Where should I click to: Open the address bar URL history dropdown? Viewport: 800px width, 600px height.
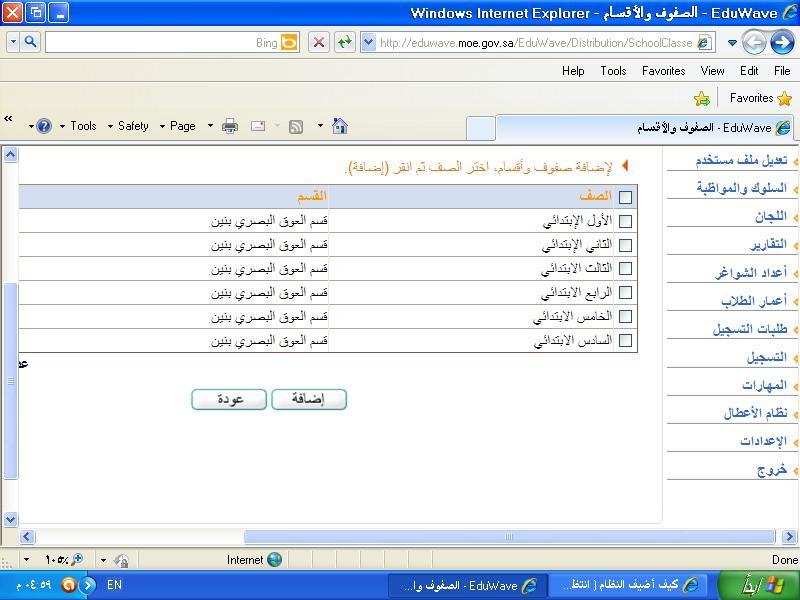coord(367,42)
